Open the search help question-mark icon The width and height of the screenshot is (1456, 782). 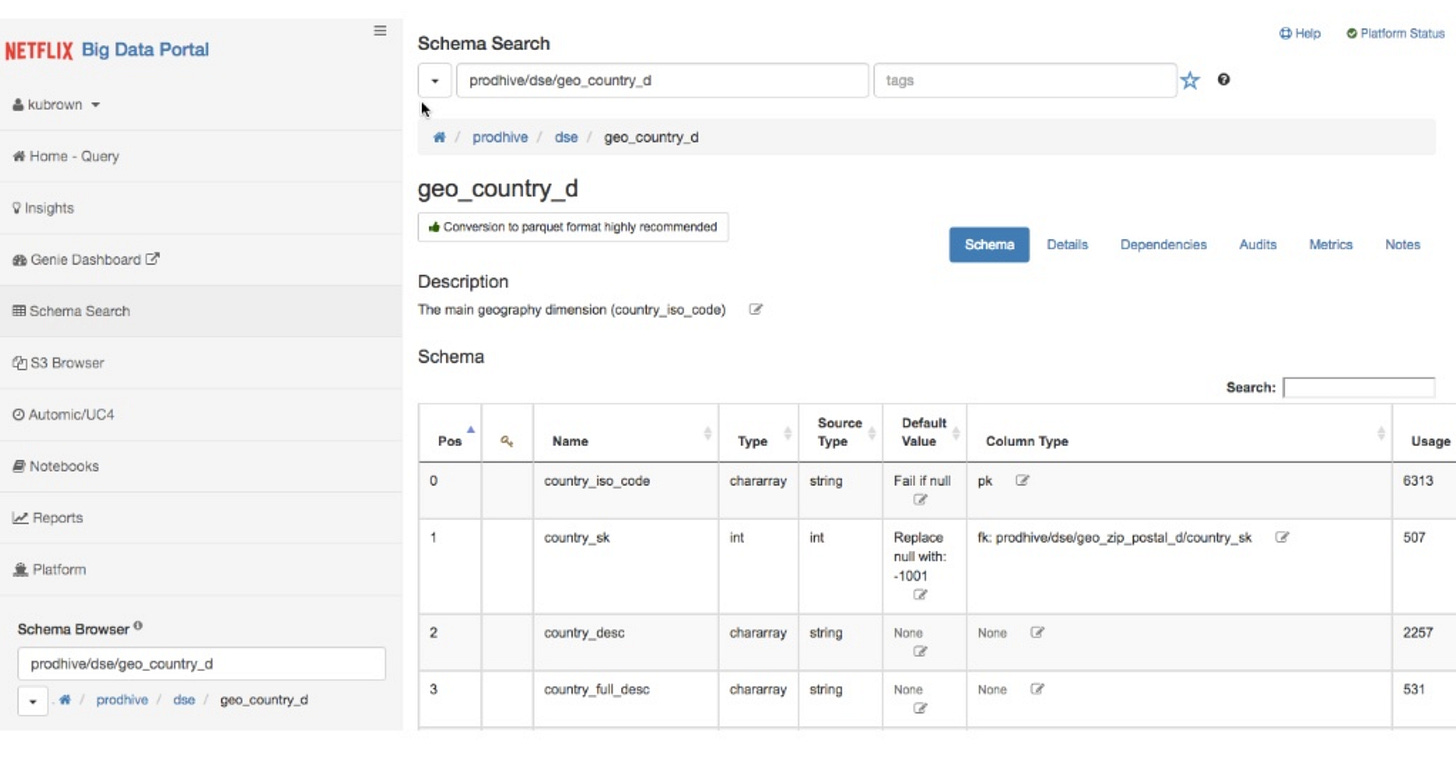pyautogui.click(x=1223, y=80)
